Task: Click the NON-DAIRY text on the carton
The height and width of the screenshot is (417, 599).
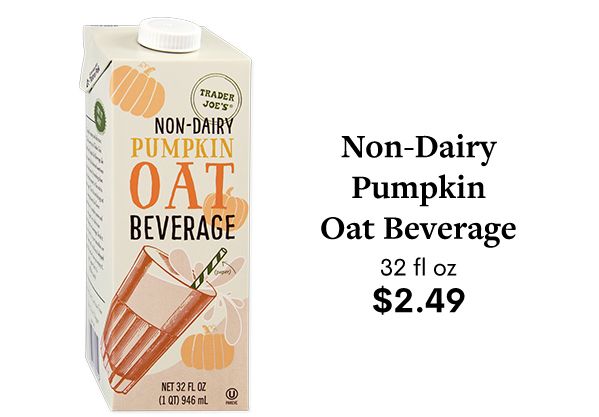Action: point(194,126)
